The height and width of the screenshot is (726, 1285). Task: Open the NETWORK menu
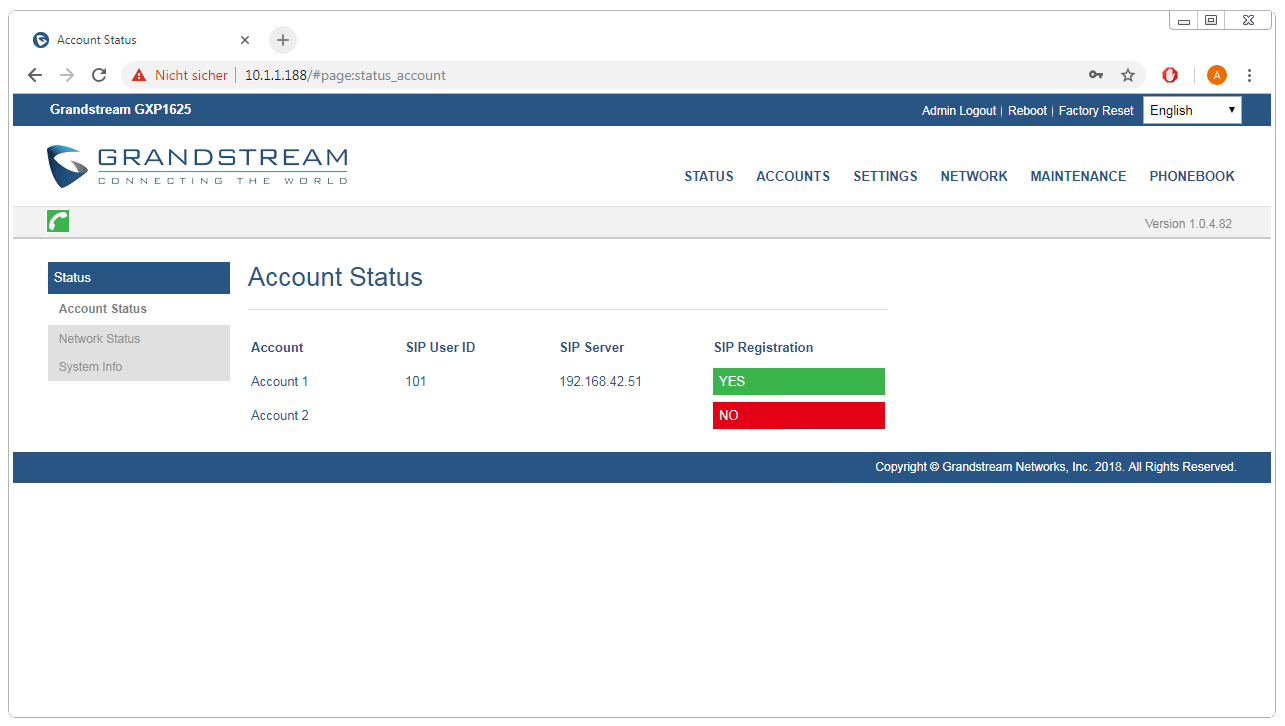(974, 176)
